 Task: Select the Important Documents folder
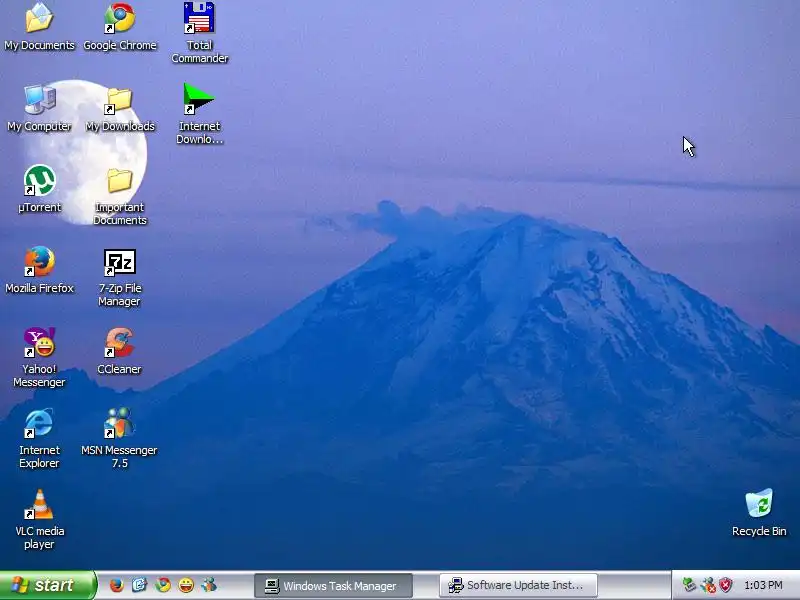[x=120, y=195]
